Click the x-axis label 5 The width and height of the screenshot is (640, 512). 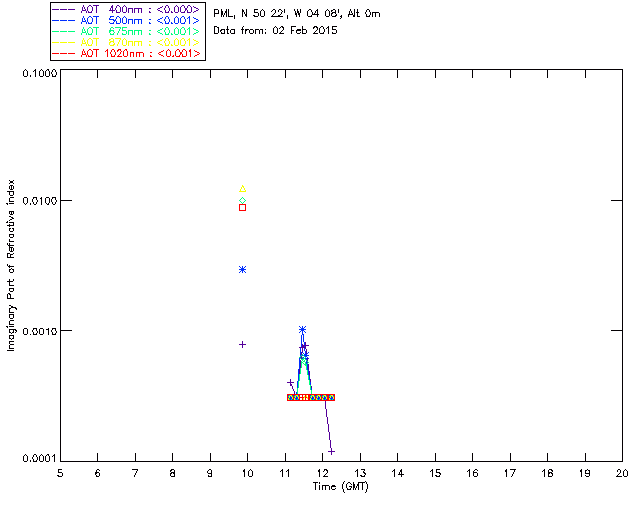click(60, 474)
